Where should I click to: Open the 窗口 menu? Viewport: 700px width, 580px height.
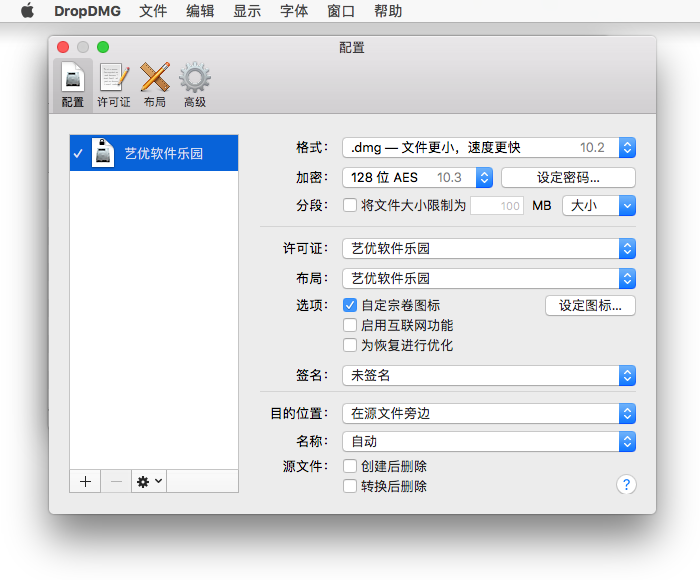pyautogui.click(x=341, y=11)
